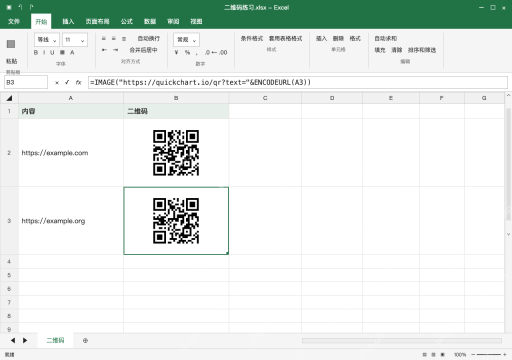The height and width of the screenshot is (360, 512).
Task: Click the increase indent icon
Action: click(115, 50)
